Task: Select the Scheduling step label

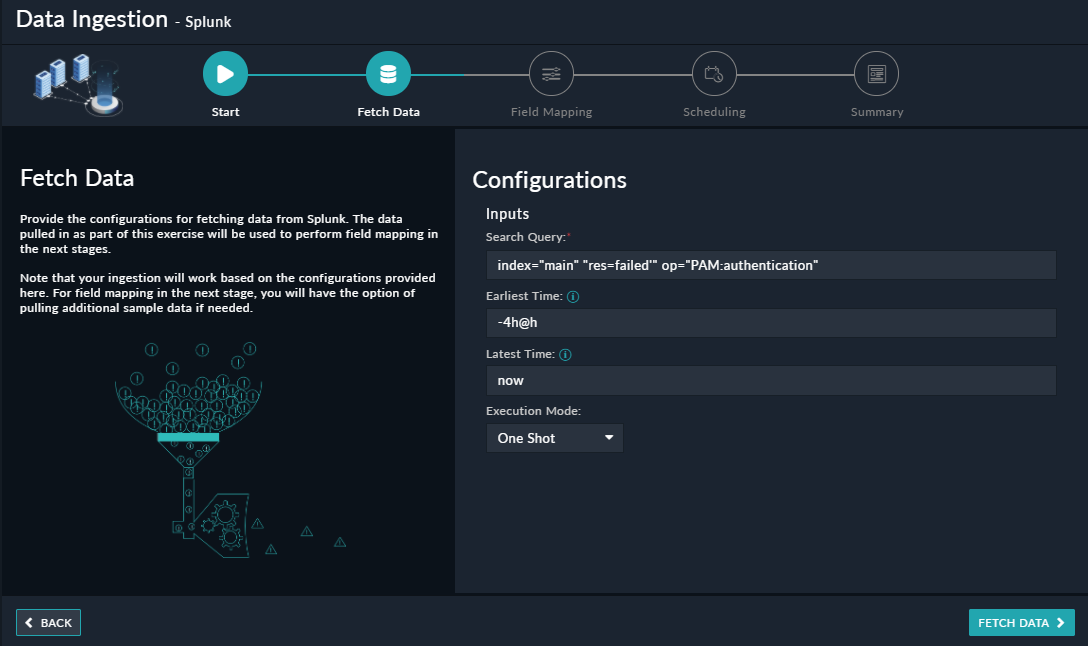Action: pos(714,112)
